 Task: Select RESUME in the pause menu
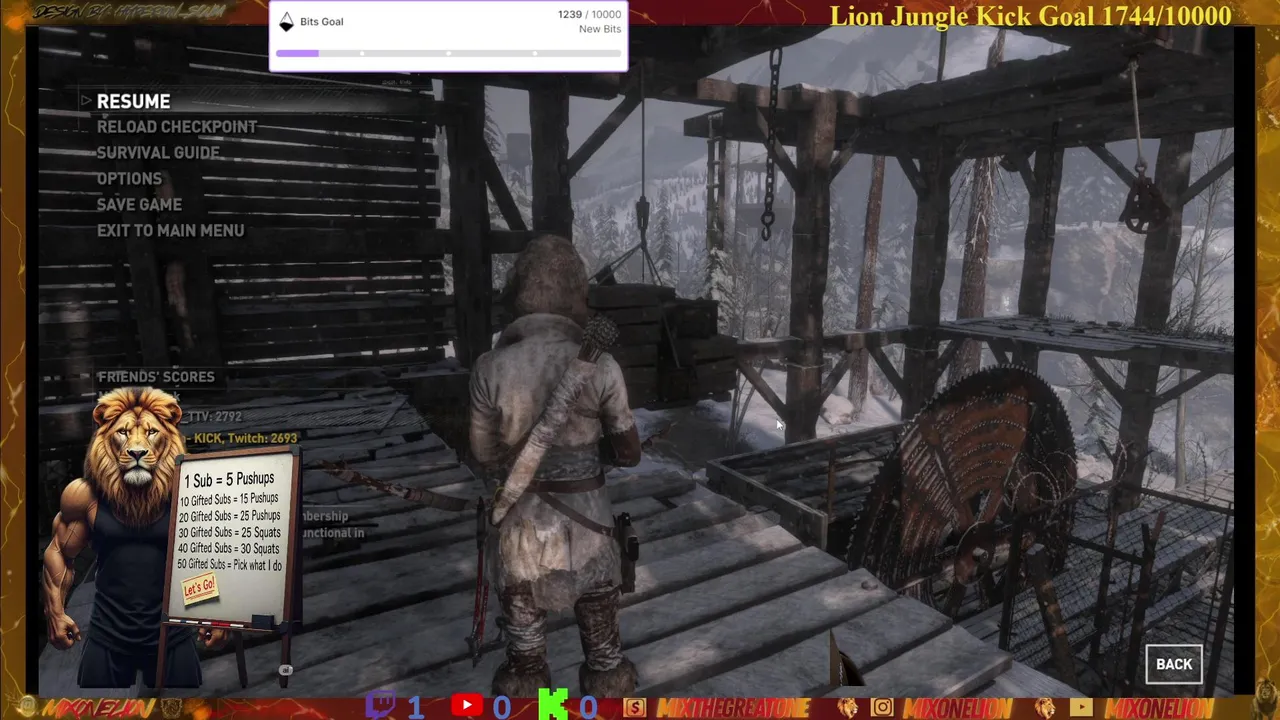[133, 102]
